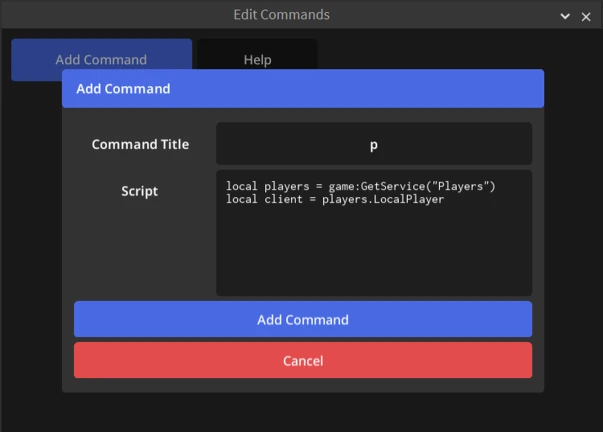Select the Add Command tab behind the dialog
603x432 pixels.
101,60
